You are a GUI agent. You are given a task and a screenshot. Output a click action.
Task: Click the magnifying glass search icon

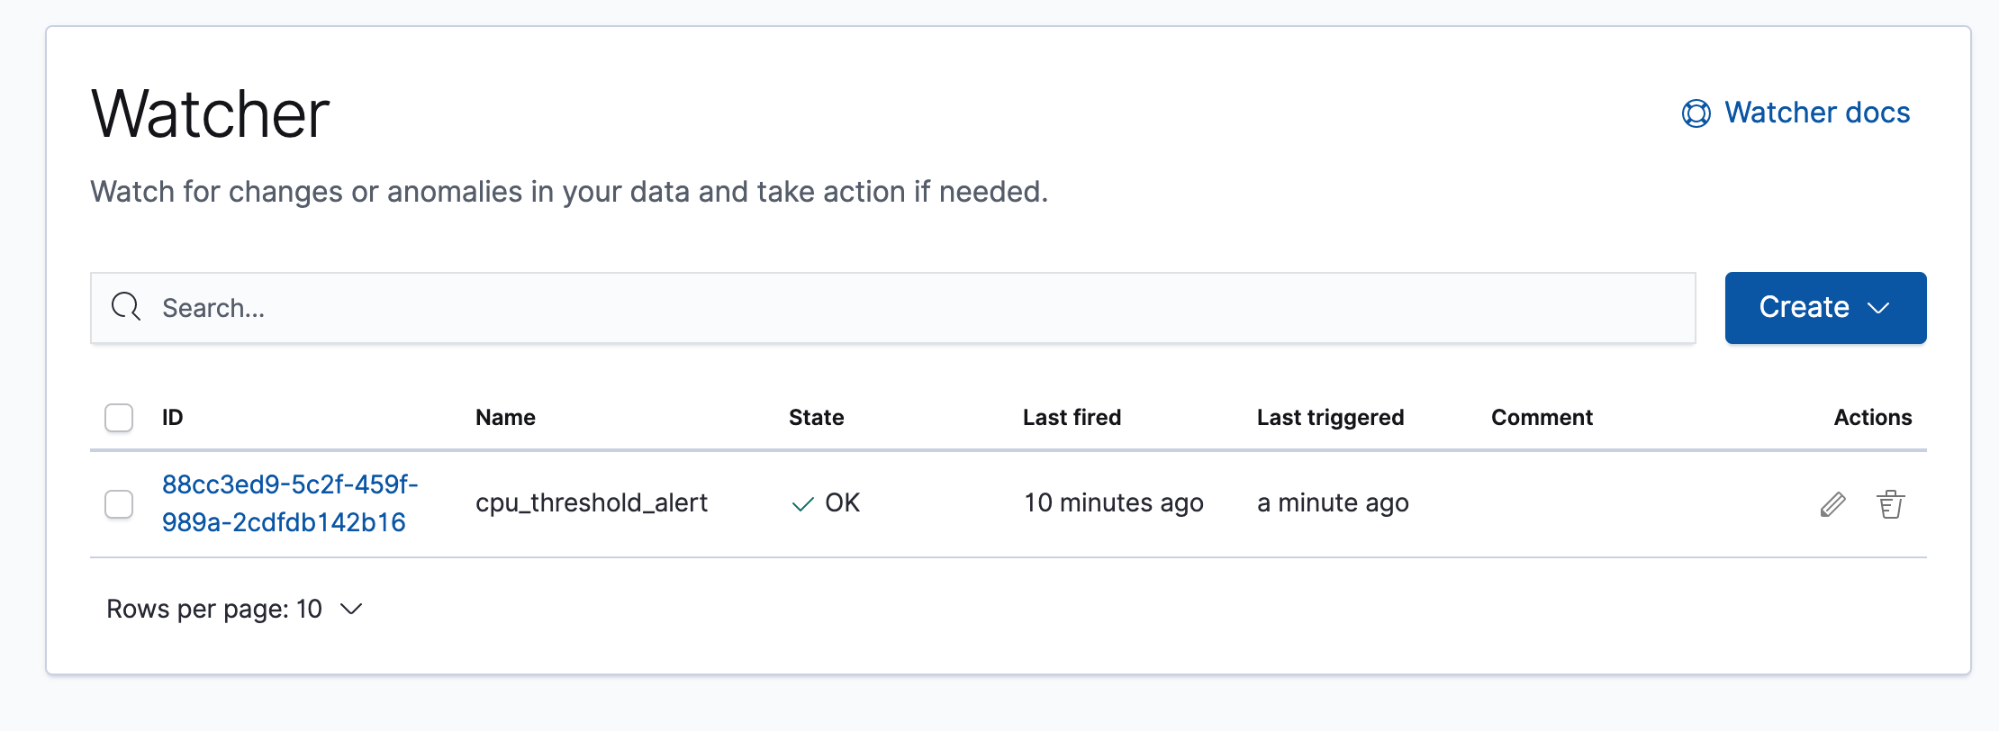[x=126, y=307]
